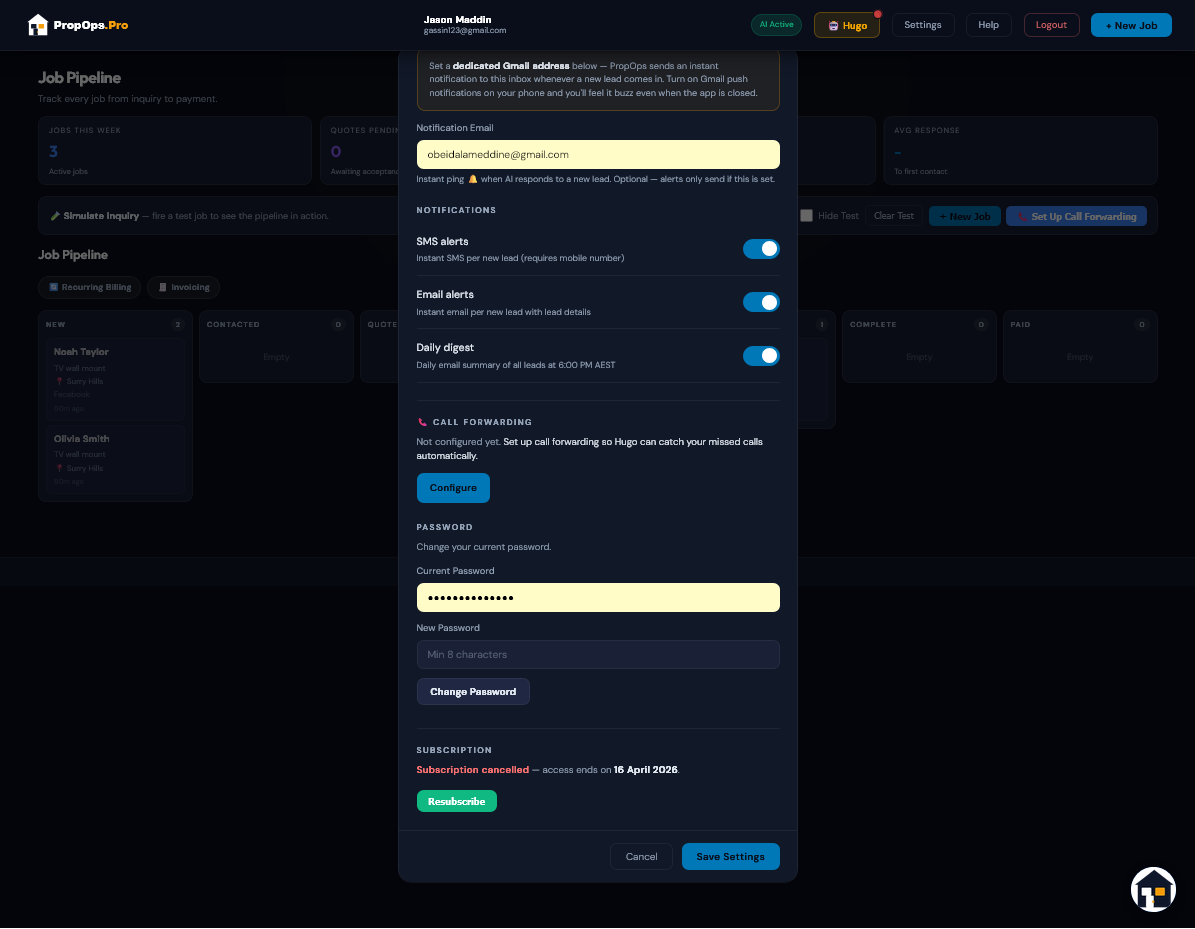Click the gassin123@gmail.com account email

tap(465, 30)
